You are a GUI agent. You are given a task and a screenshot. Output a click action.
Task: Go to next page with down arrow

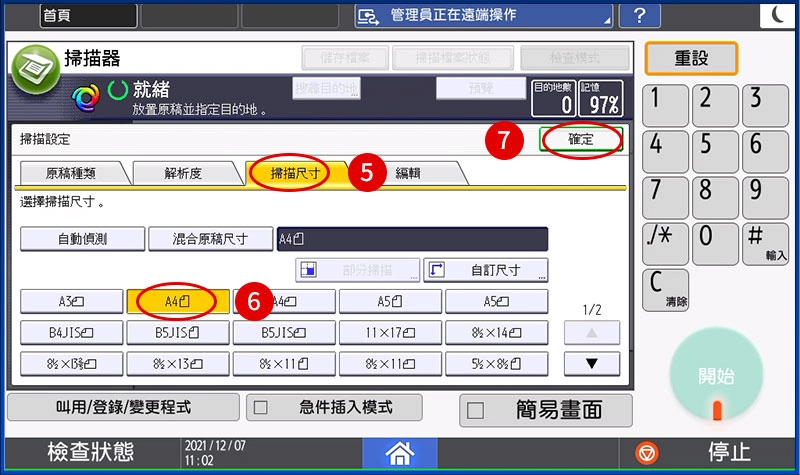coord(592,364)
